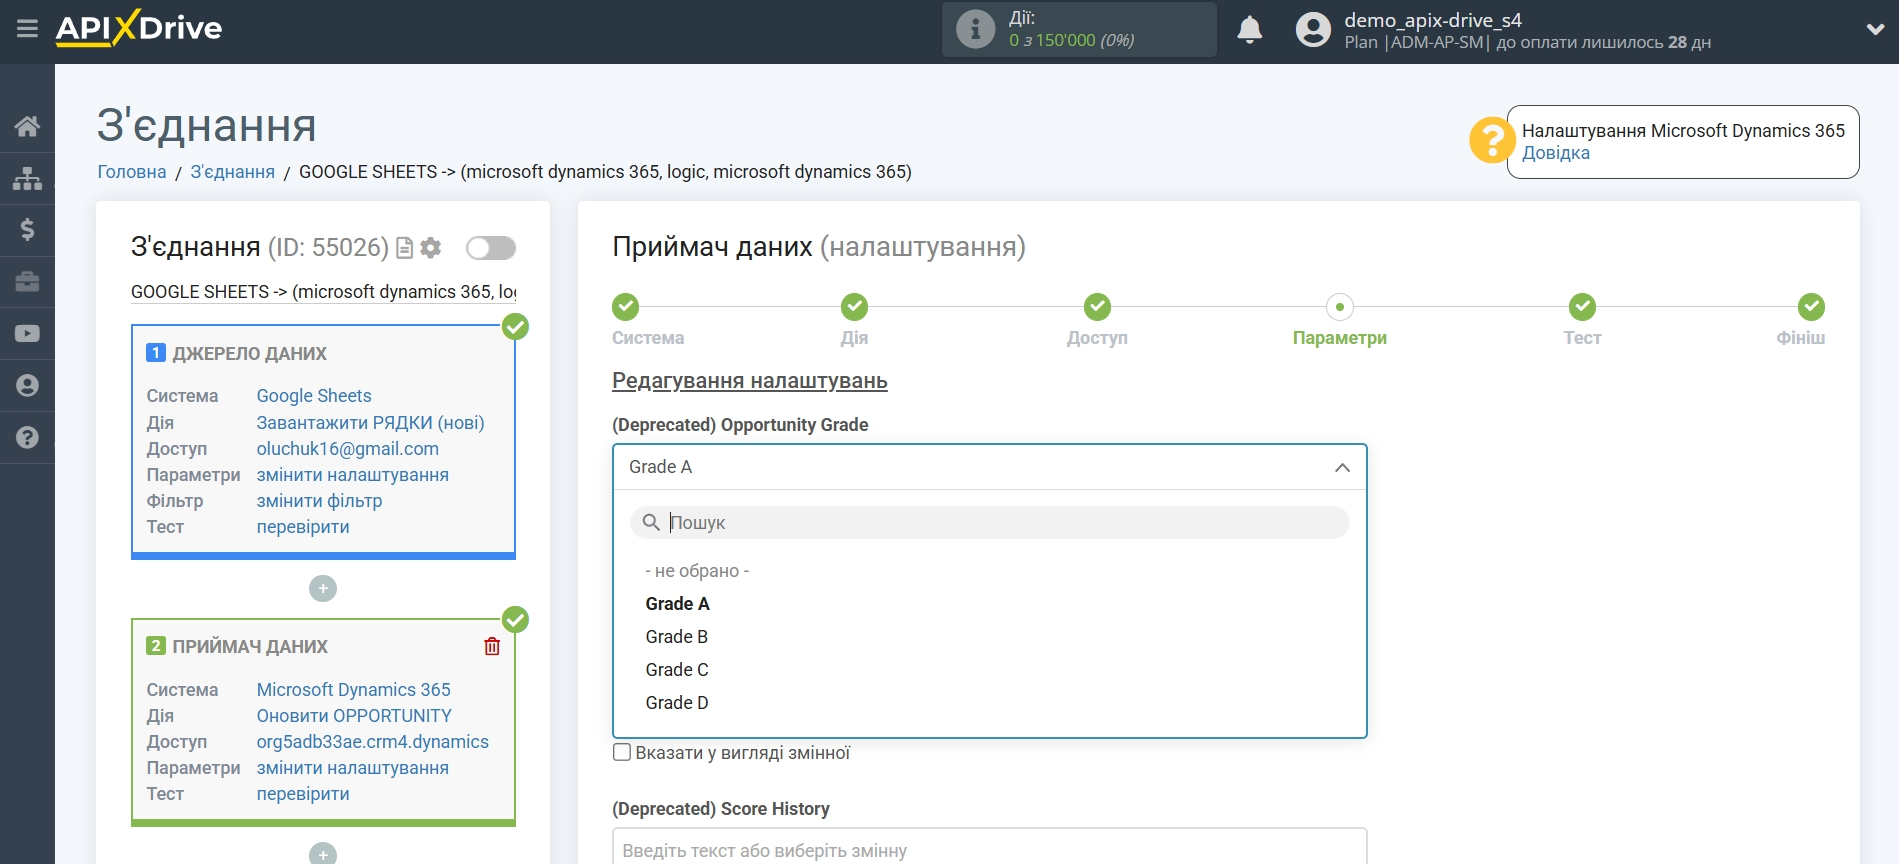Click the ApiX-Drive logo
The height and width of the screenshot is (864, 1899).
click(x=139, y=28)
